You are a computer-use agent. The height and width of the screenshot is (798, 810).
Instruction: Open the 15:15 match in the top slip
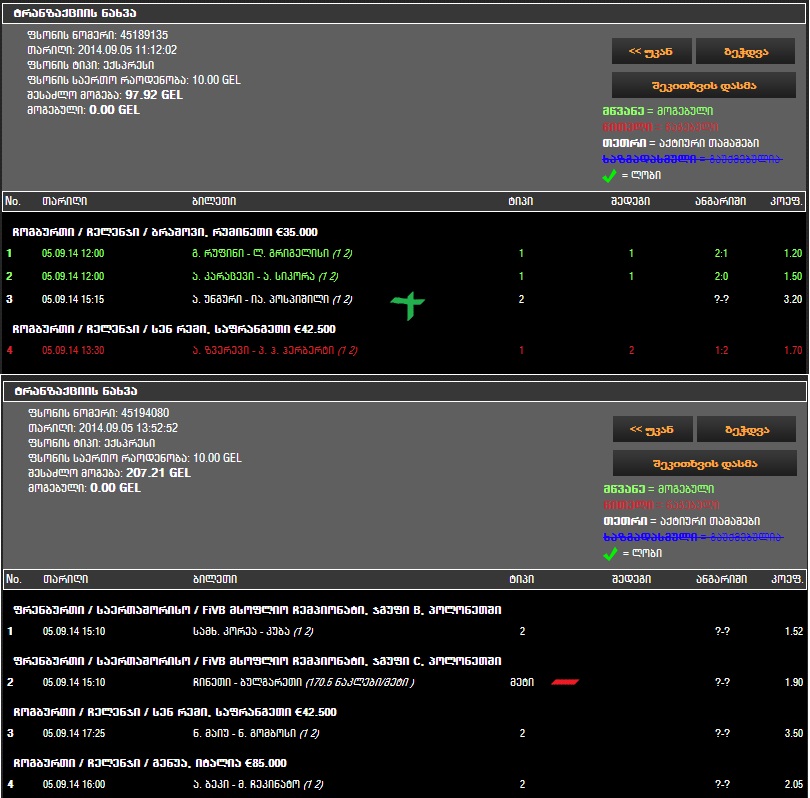tap(272, 299)
